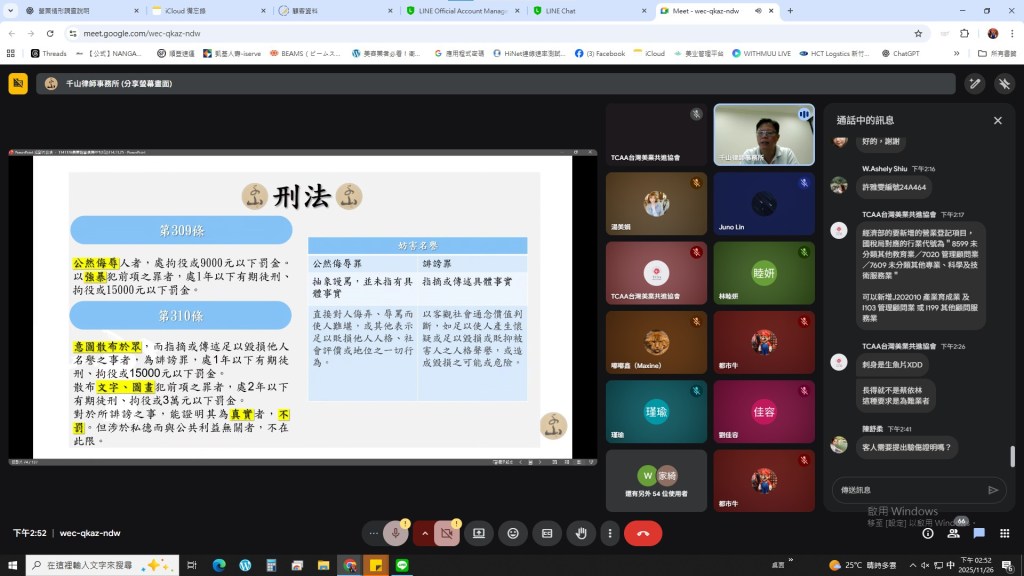Expand video settings arrow beside camera
Screen dimensions: 1024x576
(424, 533)
